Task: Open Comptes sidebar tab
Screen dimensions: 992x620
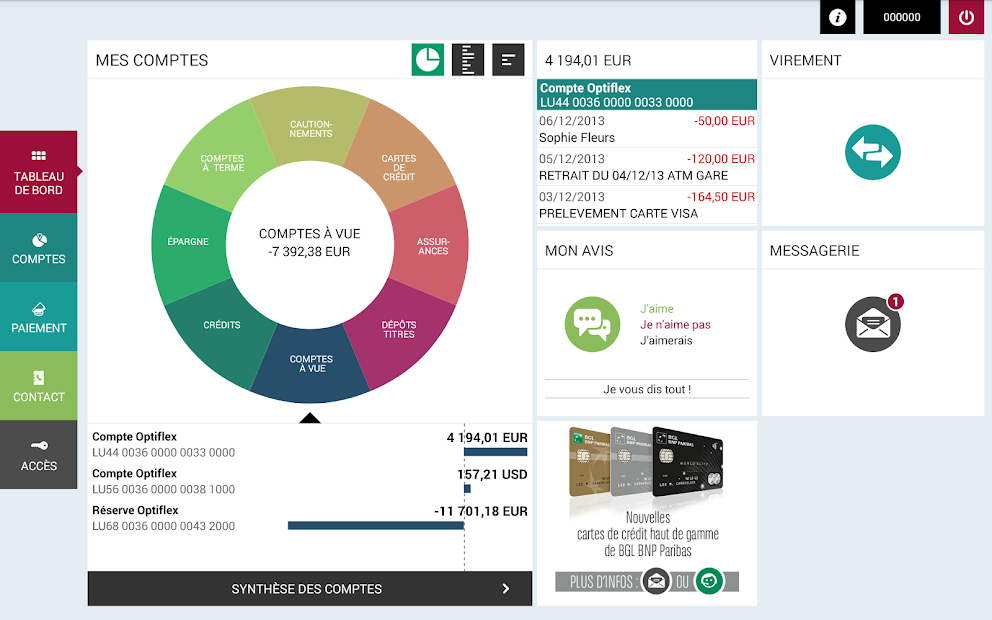Action: [39, 248]
